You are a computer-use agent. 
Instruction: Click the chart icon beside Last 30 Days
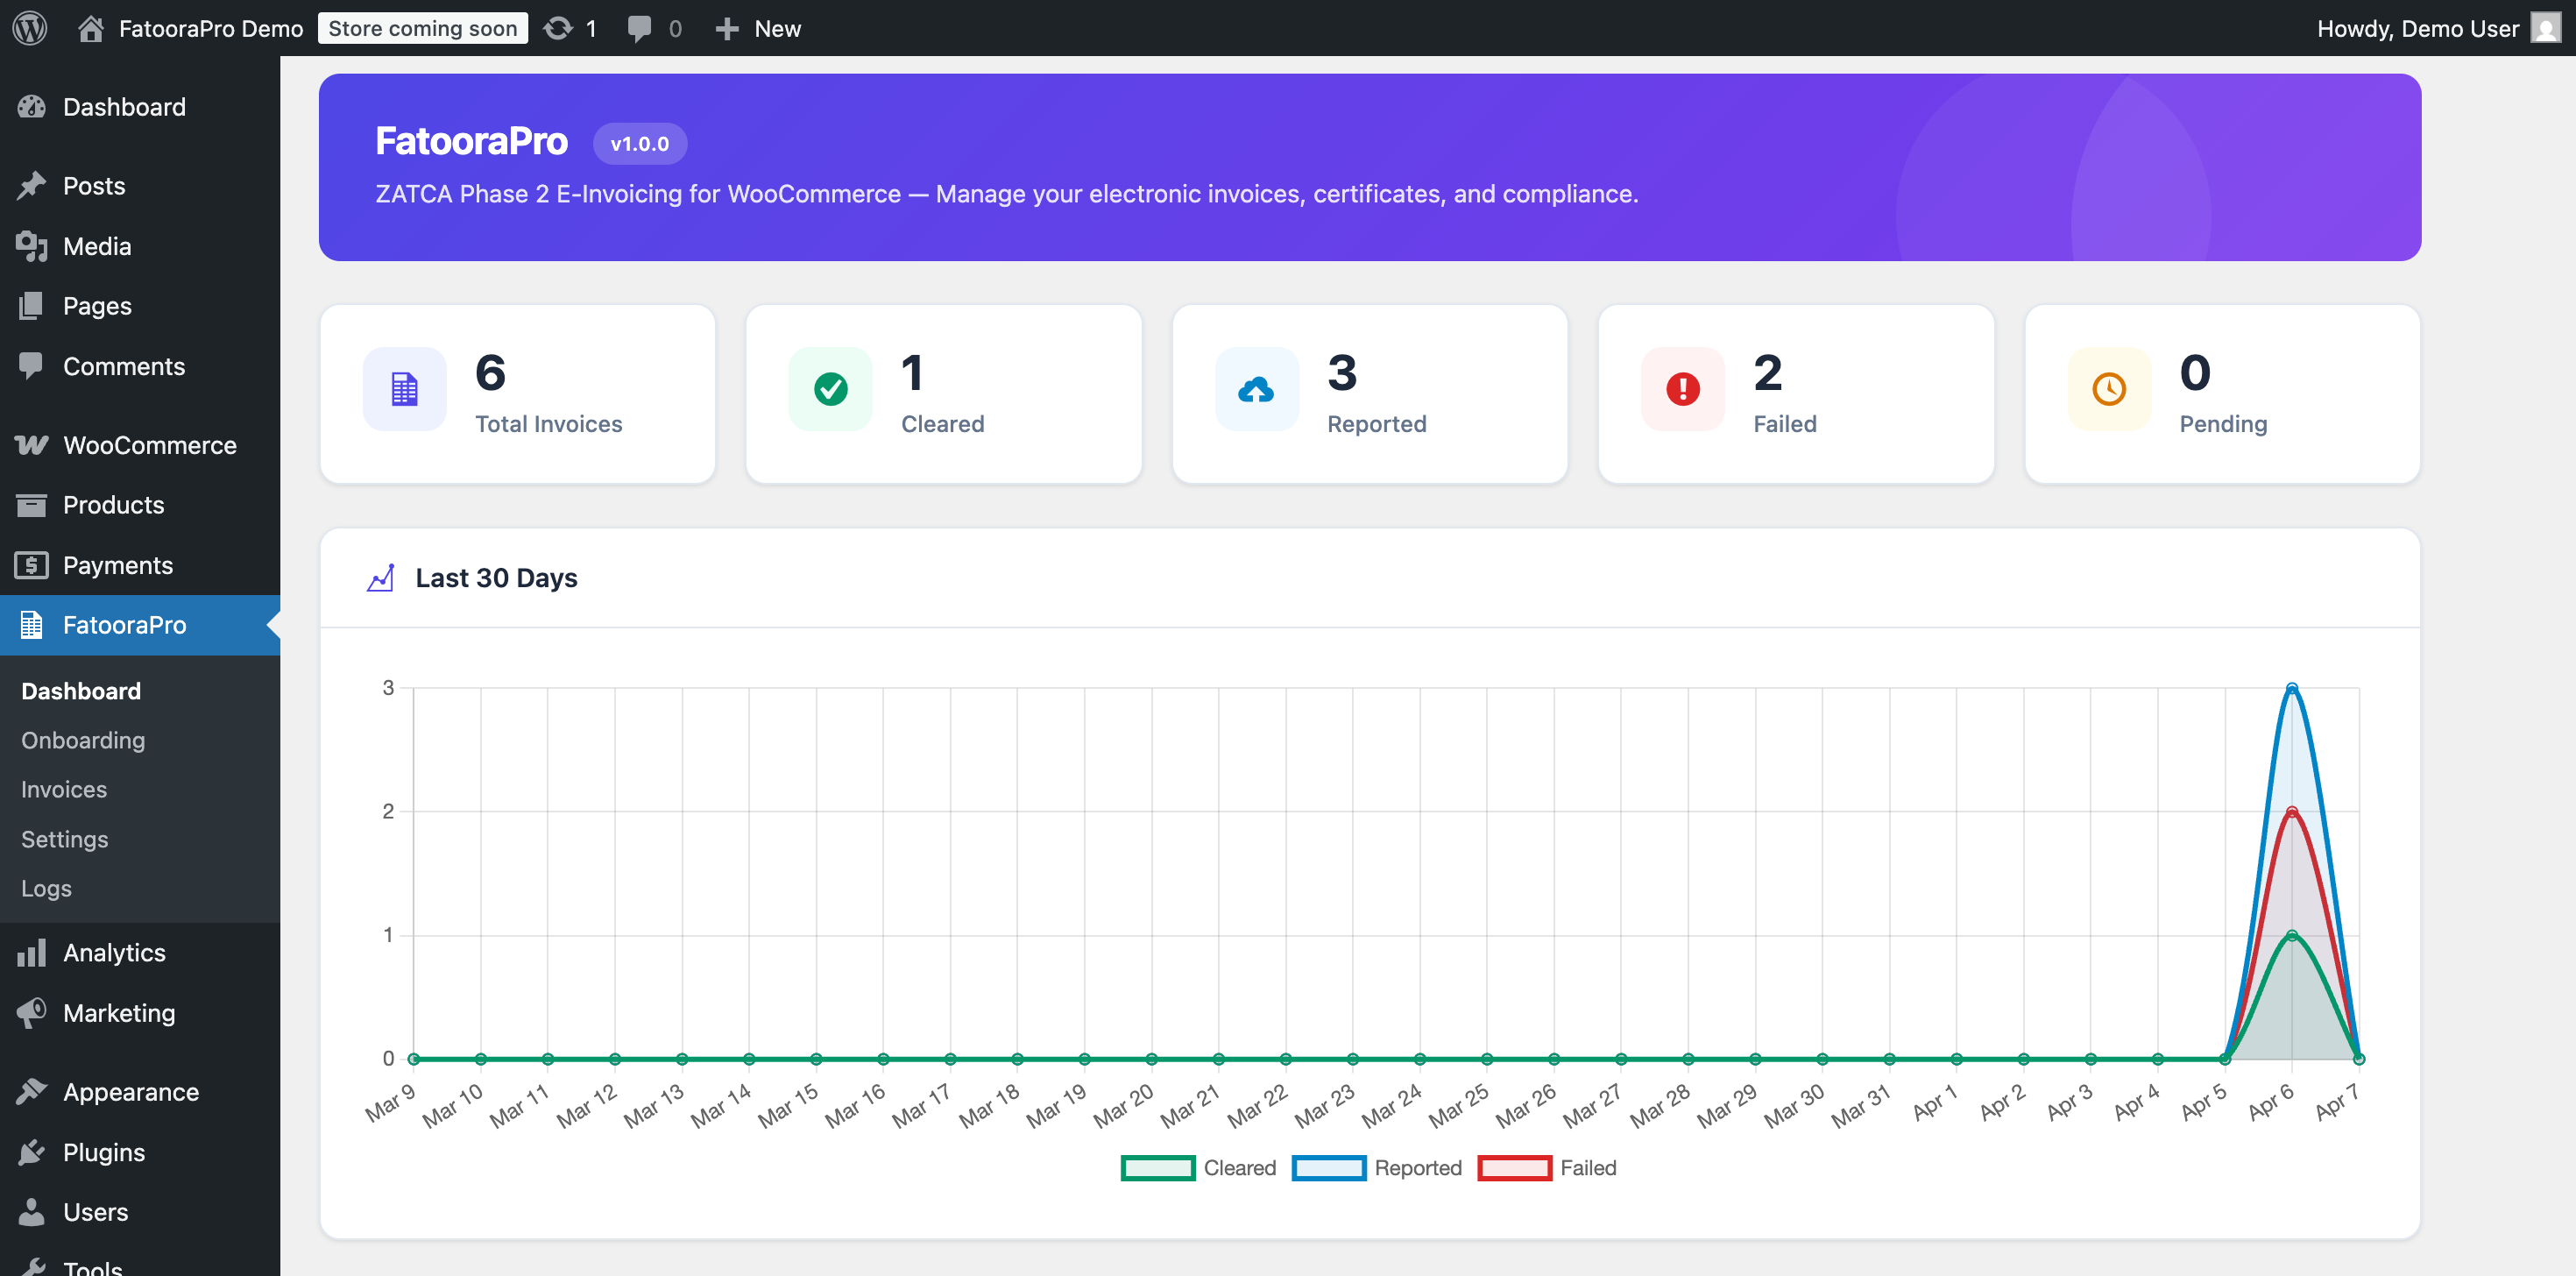380,578
